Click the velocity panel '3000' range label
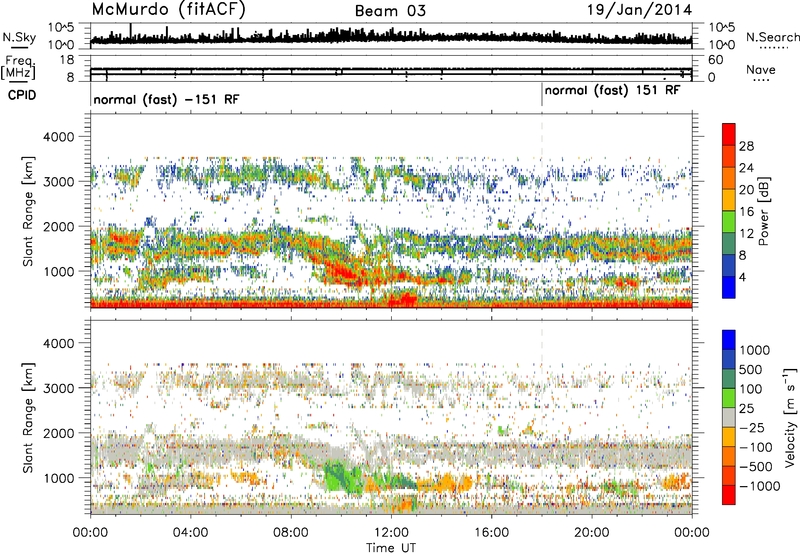 tap(59, 388)
